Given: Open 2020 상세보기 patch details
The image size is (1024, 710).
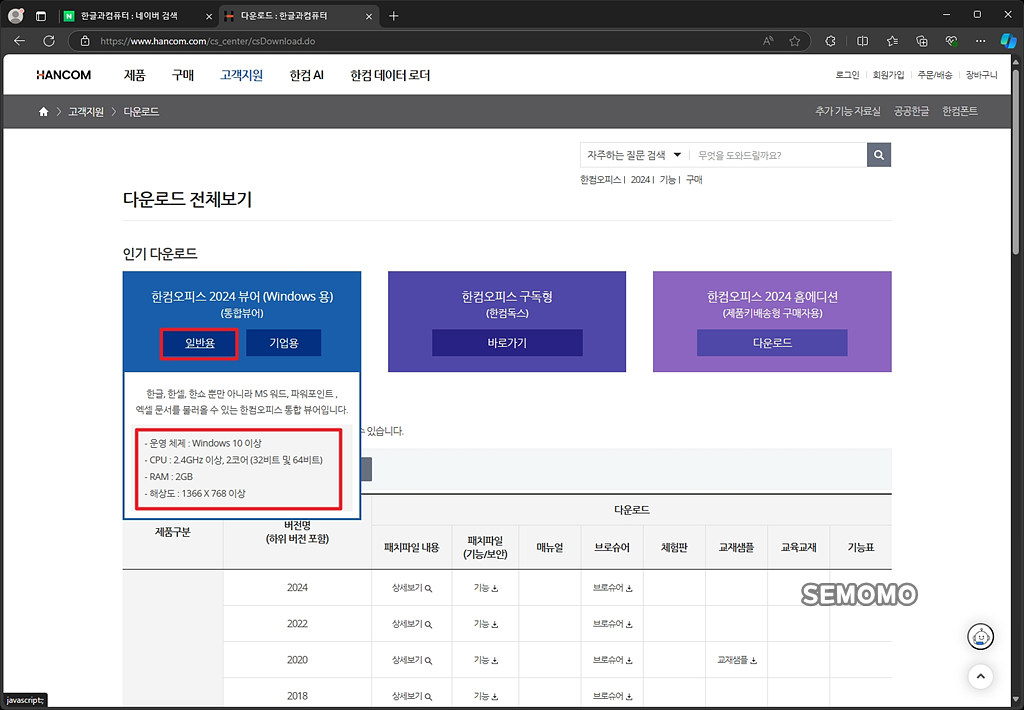Looking at the screenshot, I should click(411, 660).
